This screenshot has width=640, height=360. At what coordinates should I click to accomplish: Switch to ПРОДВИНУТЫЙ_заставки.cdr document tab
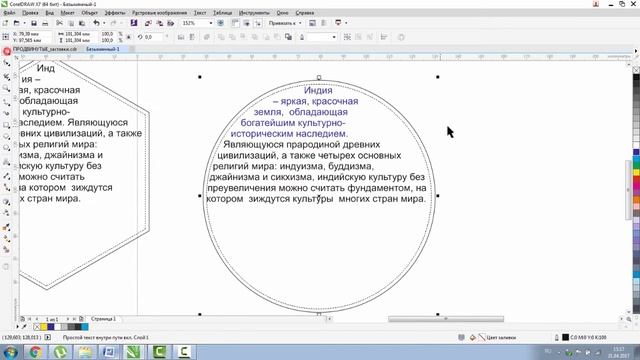pyautogui.click(x=45, y=49)
